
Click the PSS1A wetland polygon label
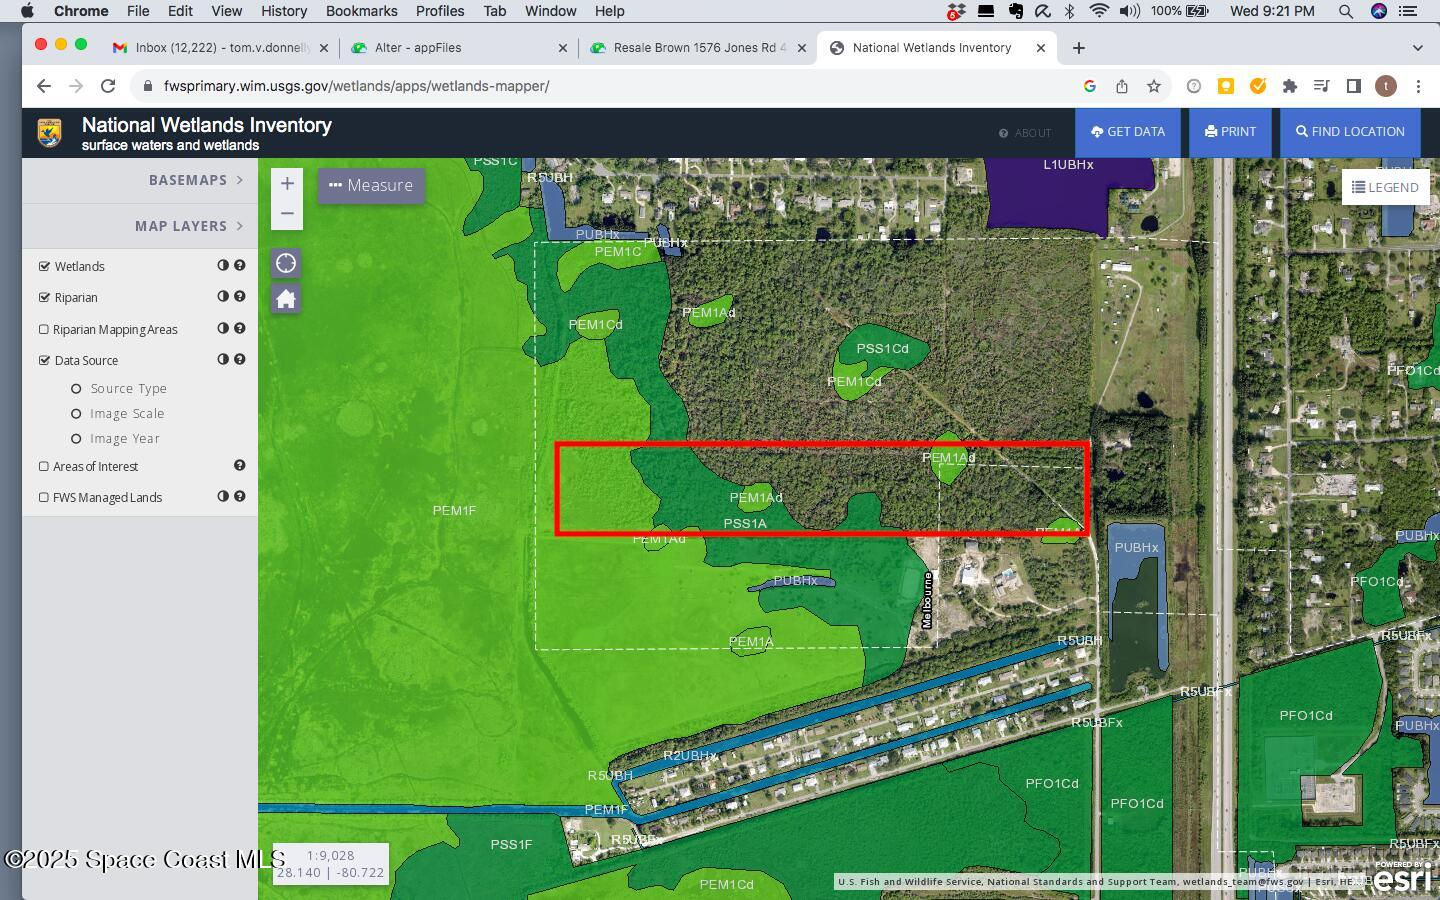tap(745, 523)
